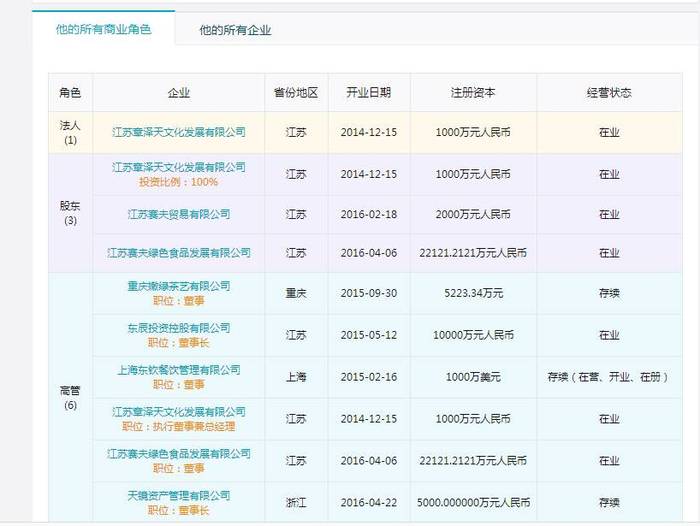Open the 江苏赛夫贸易有限公司 company link
The image size is (700, 526).
point(179,214)
